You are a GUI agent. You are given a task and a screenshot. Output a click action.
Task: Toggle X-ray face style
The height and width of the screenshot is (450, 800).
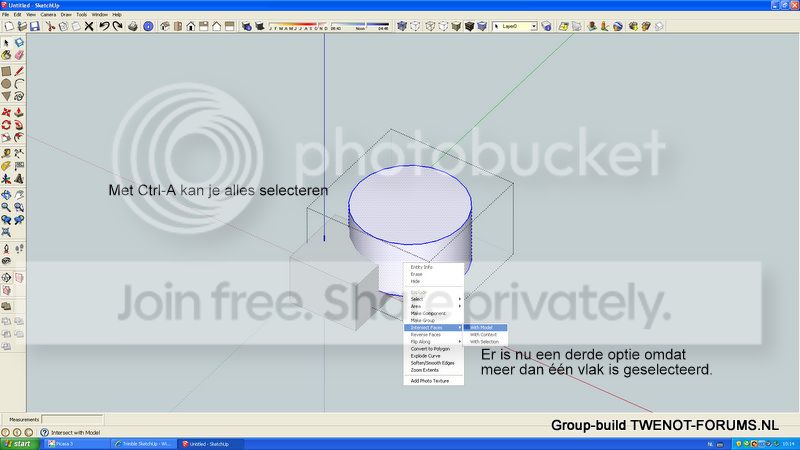click(x=402, y=26)
